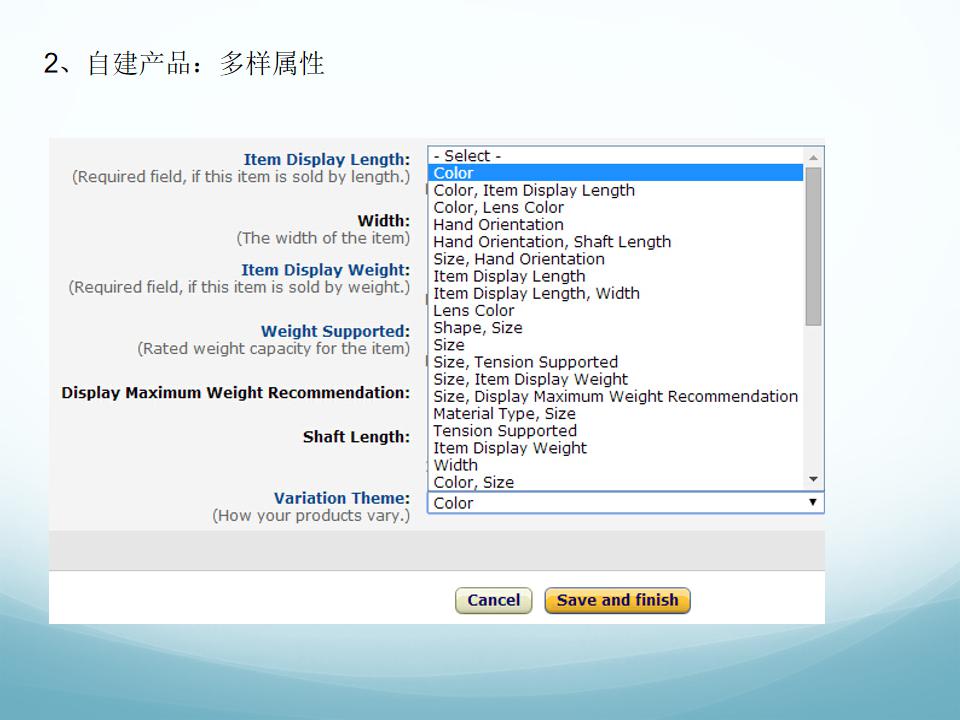
Task: Select 'Tension Supported' from the list
Action: click(x=615, y=430)
